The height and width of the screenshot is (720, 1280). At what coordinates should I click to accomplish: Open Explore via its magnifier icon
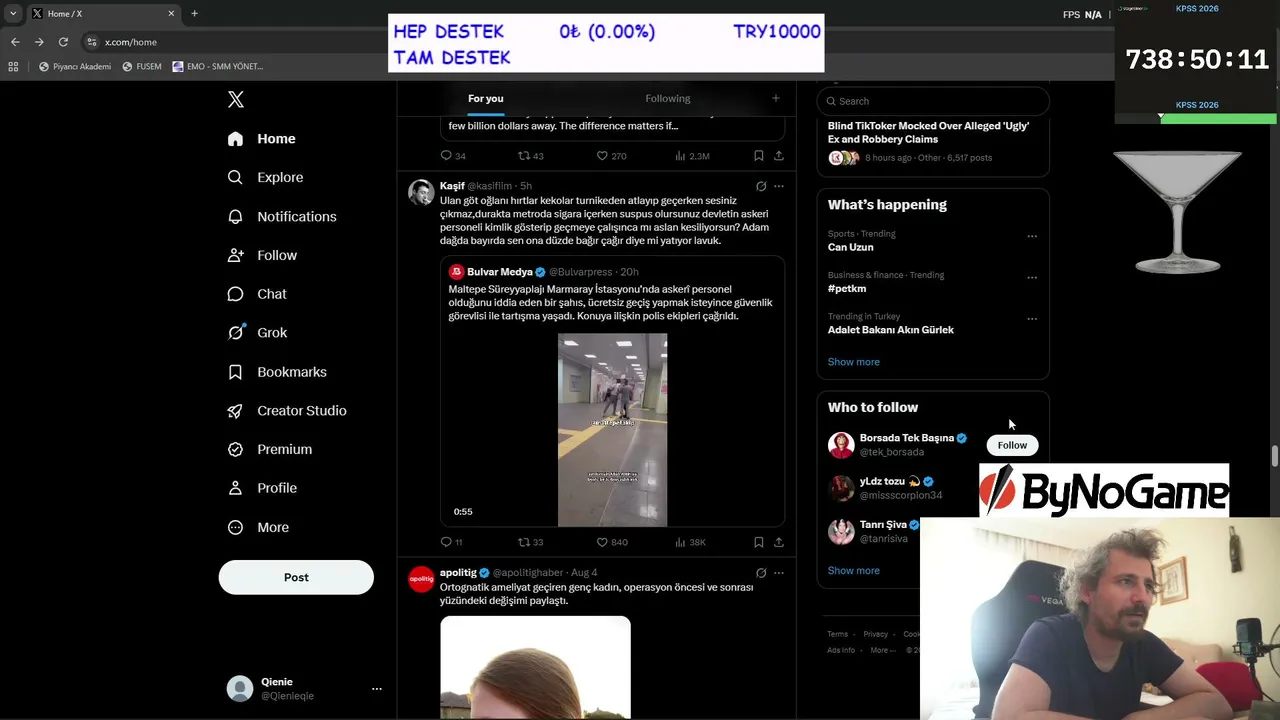[235, 177]
